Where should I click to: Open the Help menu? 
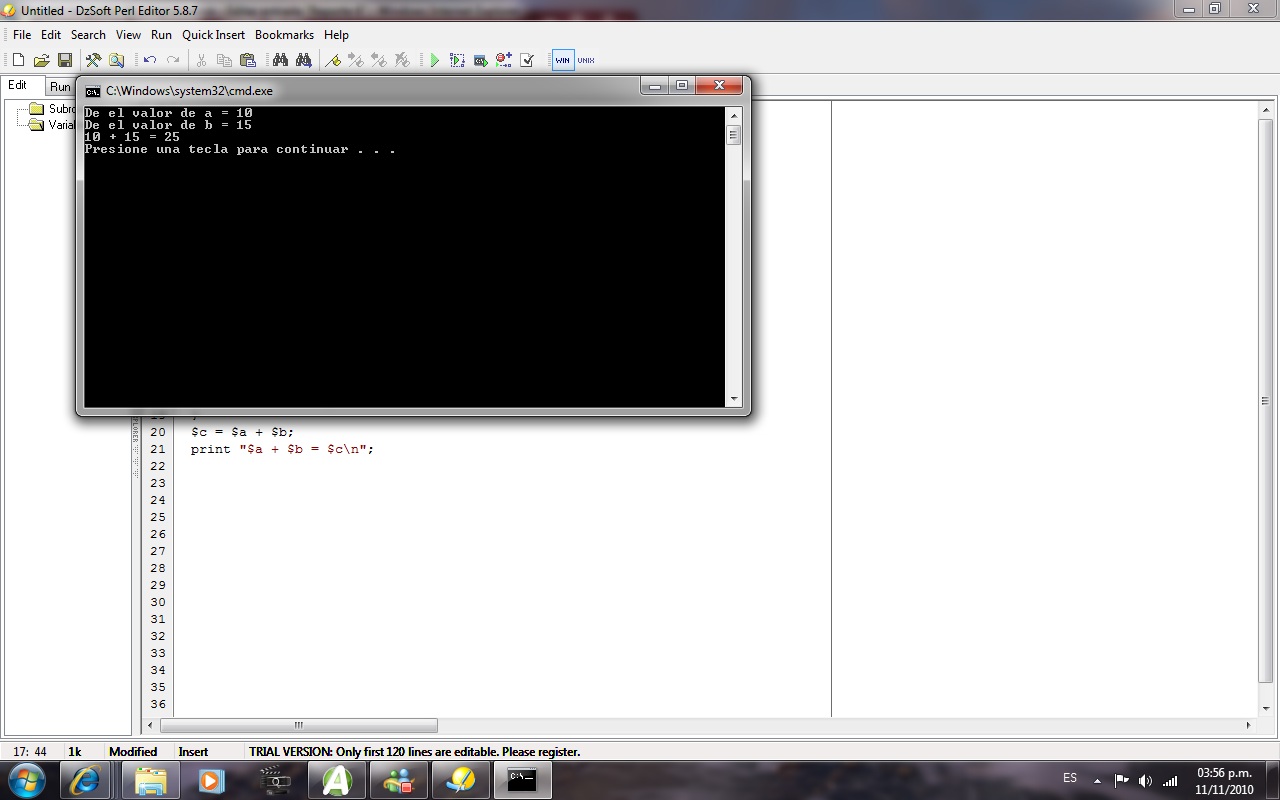(x=336, y=35)
